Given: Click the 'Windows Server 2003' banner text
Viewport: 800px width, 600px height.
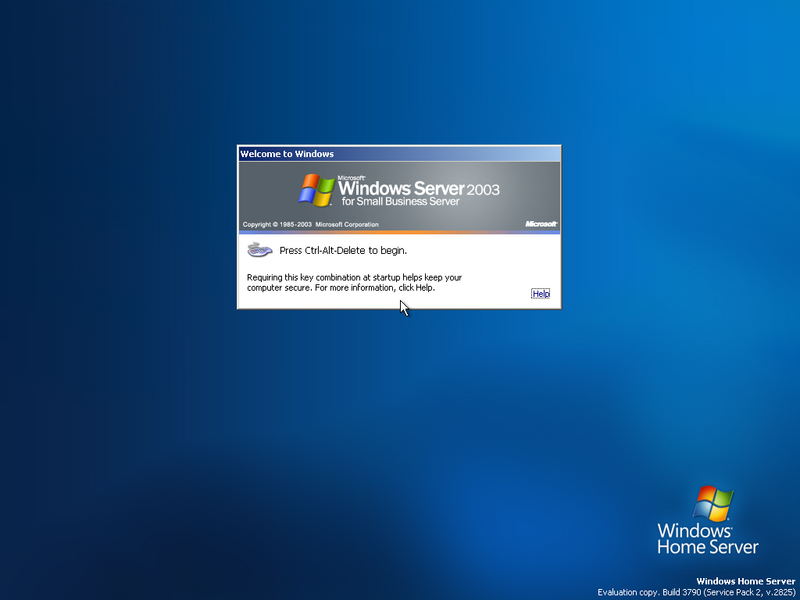Looking at the screenshot, I should [x=418, y=188].
